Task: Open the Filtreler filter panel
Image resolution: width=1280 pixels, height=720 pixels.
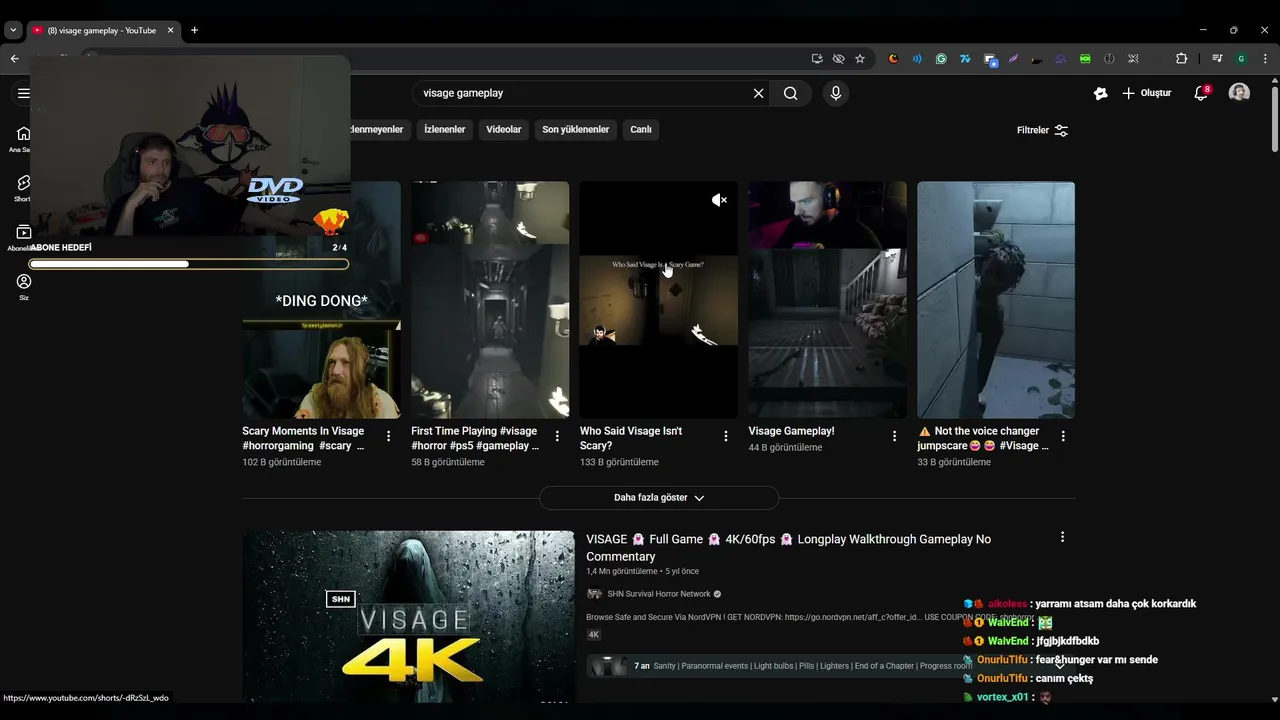Action: (1042, 130)
